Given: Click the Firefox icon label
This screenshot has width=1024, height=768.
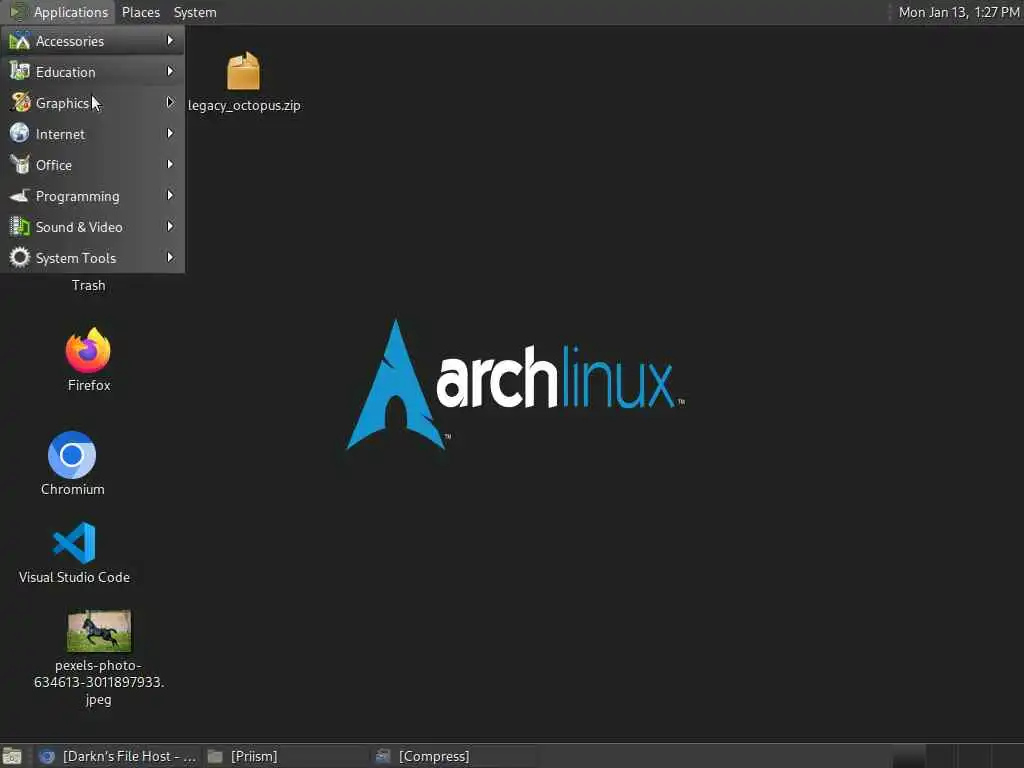Looking at the screenshot, I should pos(89,385).
